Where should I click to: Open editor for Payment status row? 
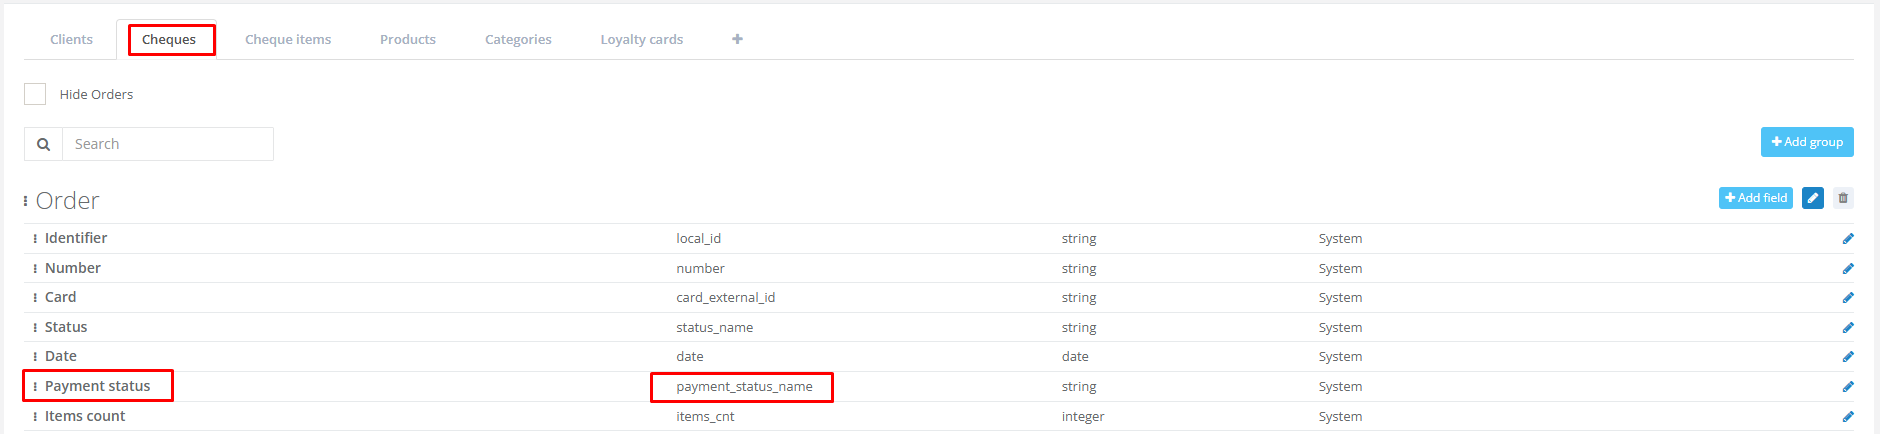(x=1848, y=387)
